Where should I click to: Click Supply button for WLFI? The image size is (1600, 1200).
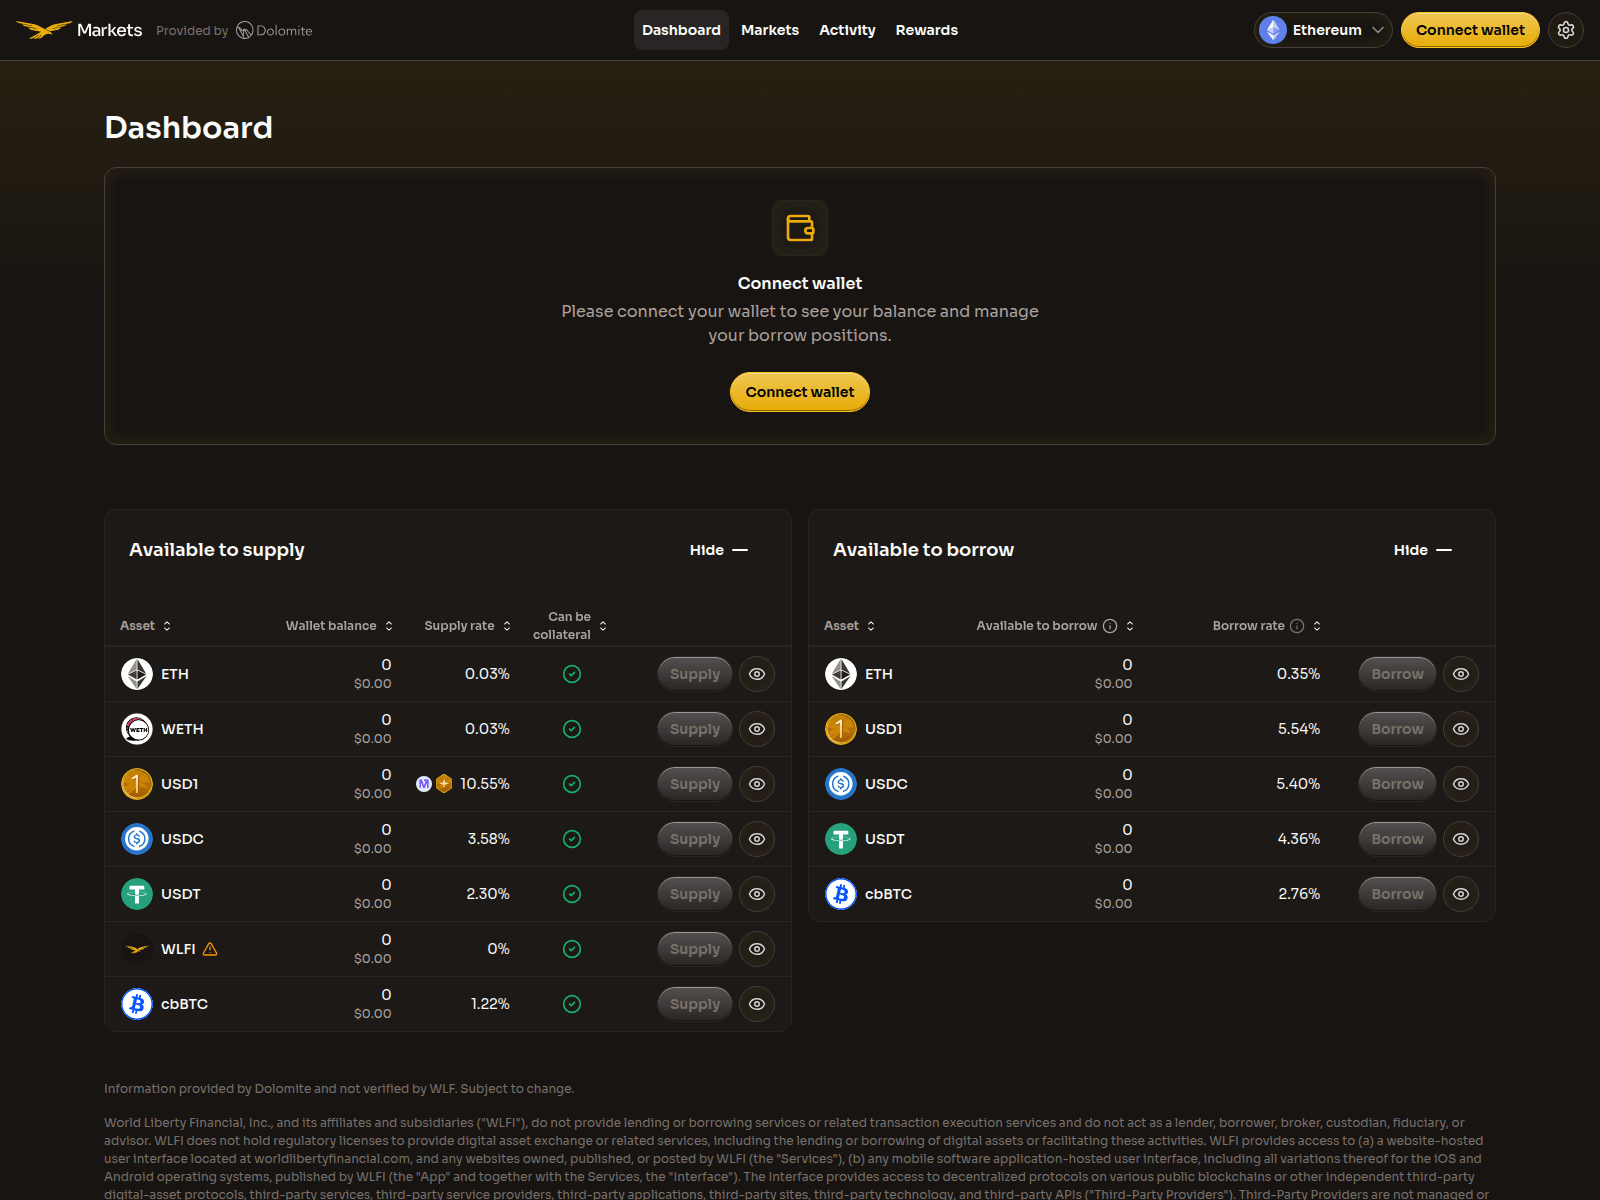coord(695,949)
